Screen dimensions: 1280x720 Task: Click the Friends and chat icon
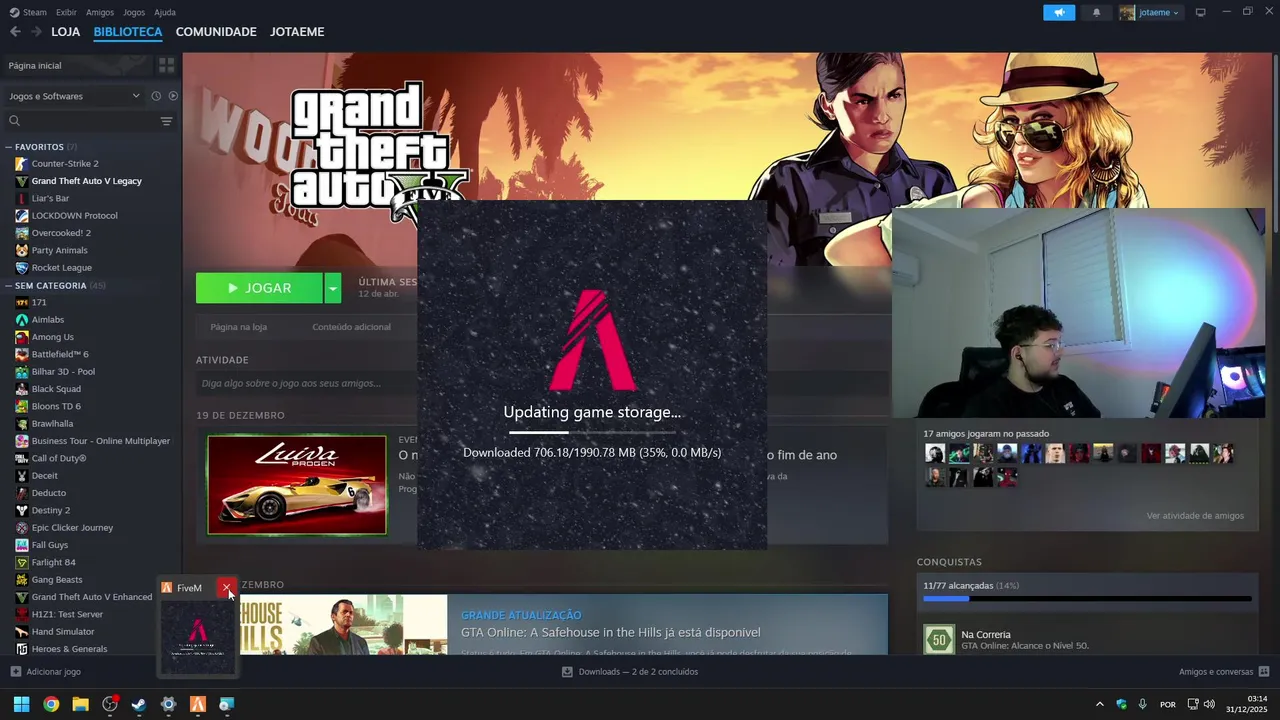(1264, 672)
